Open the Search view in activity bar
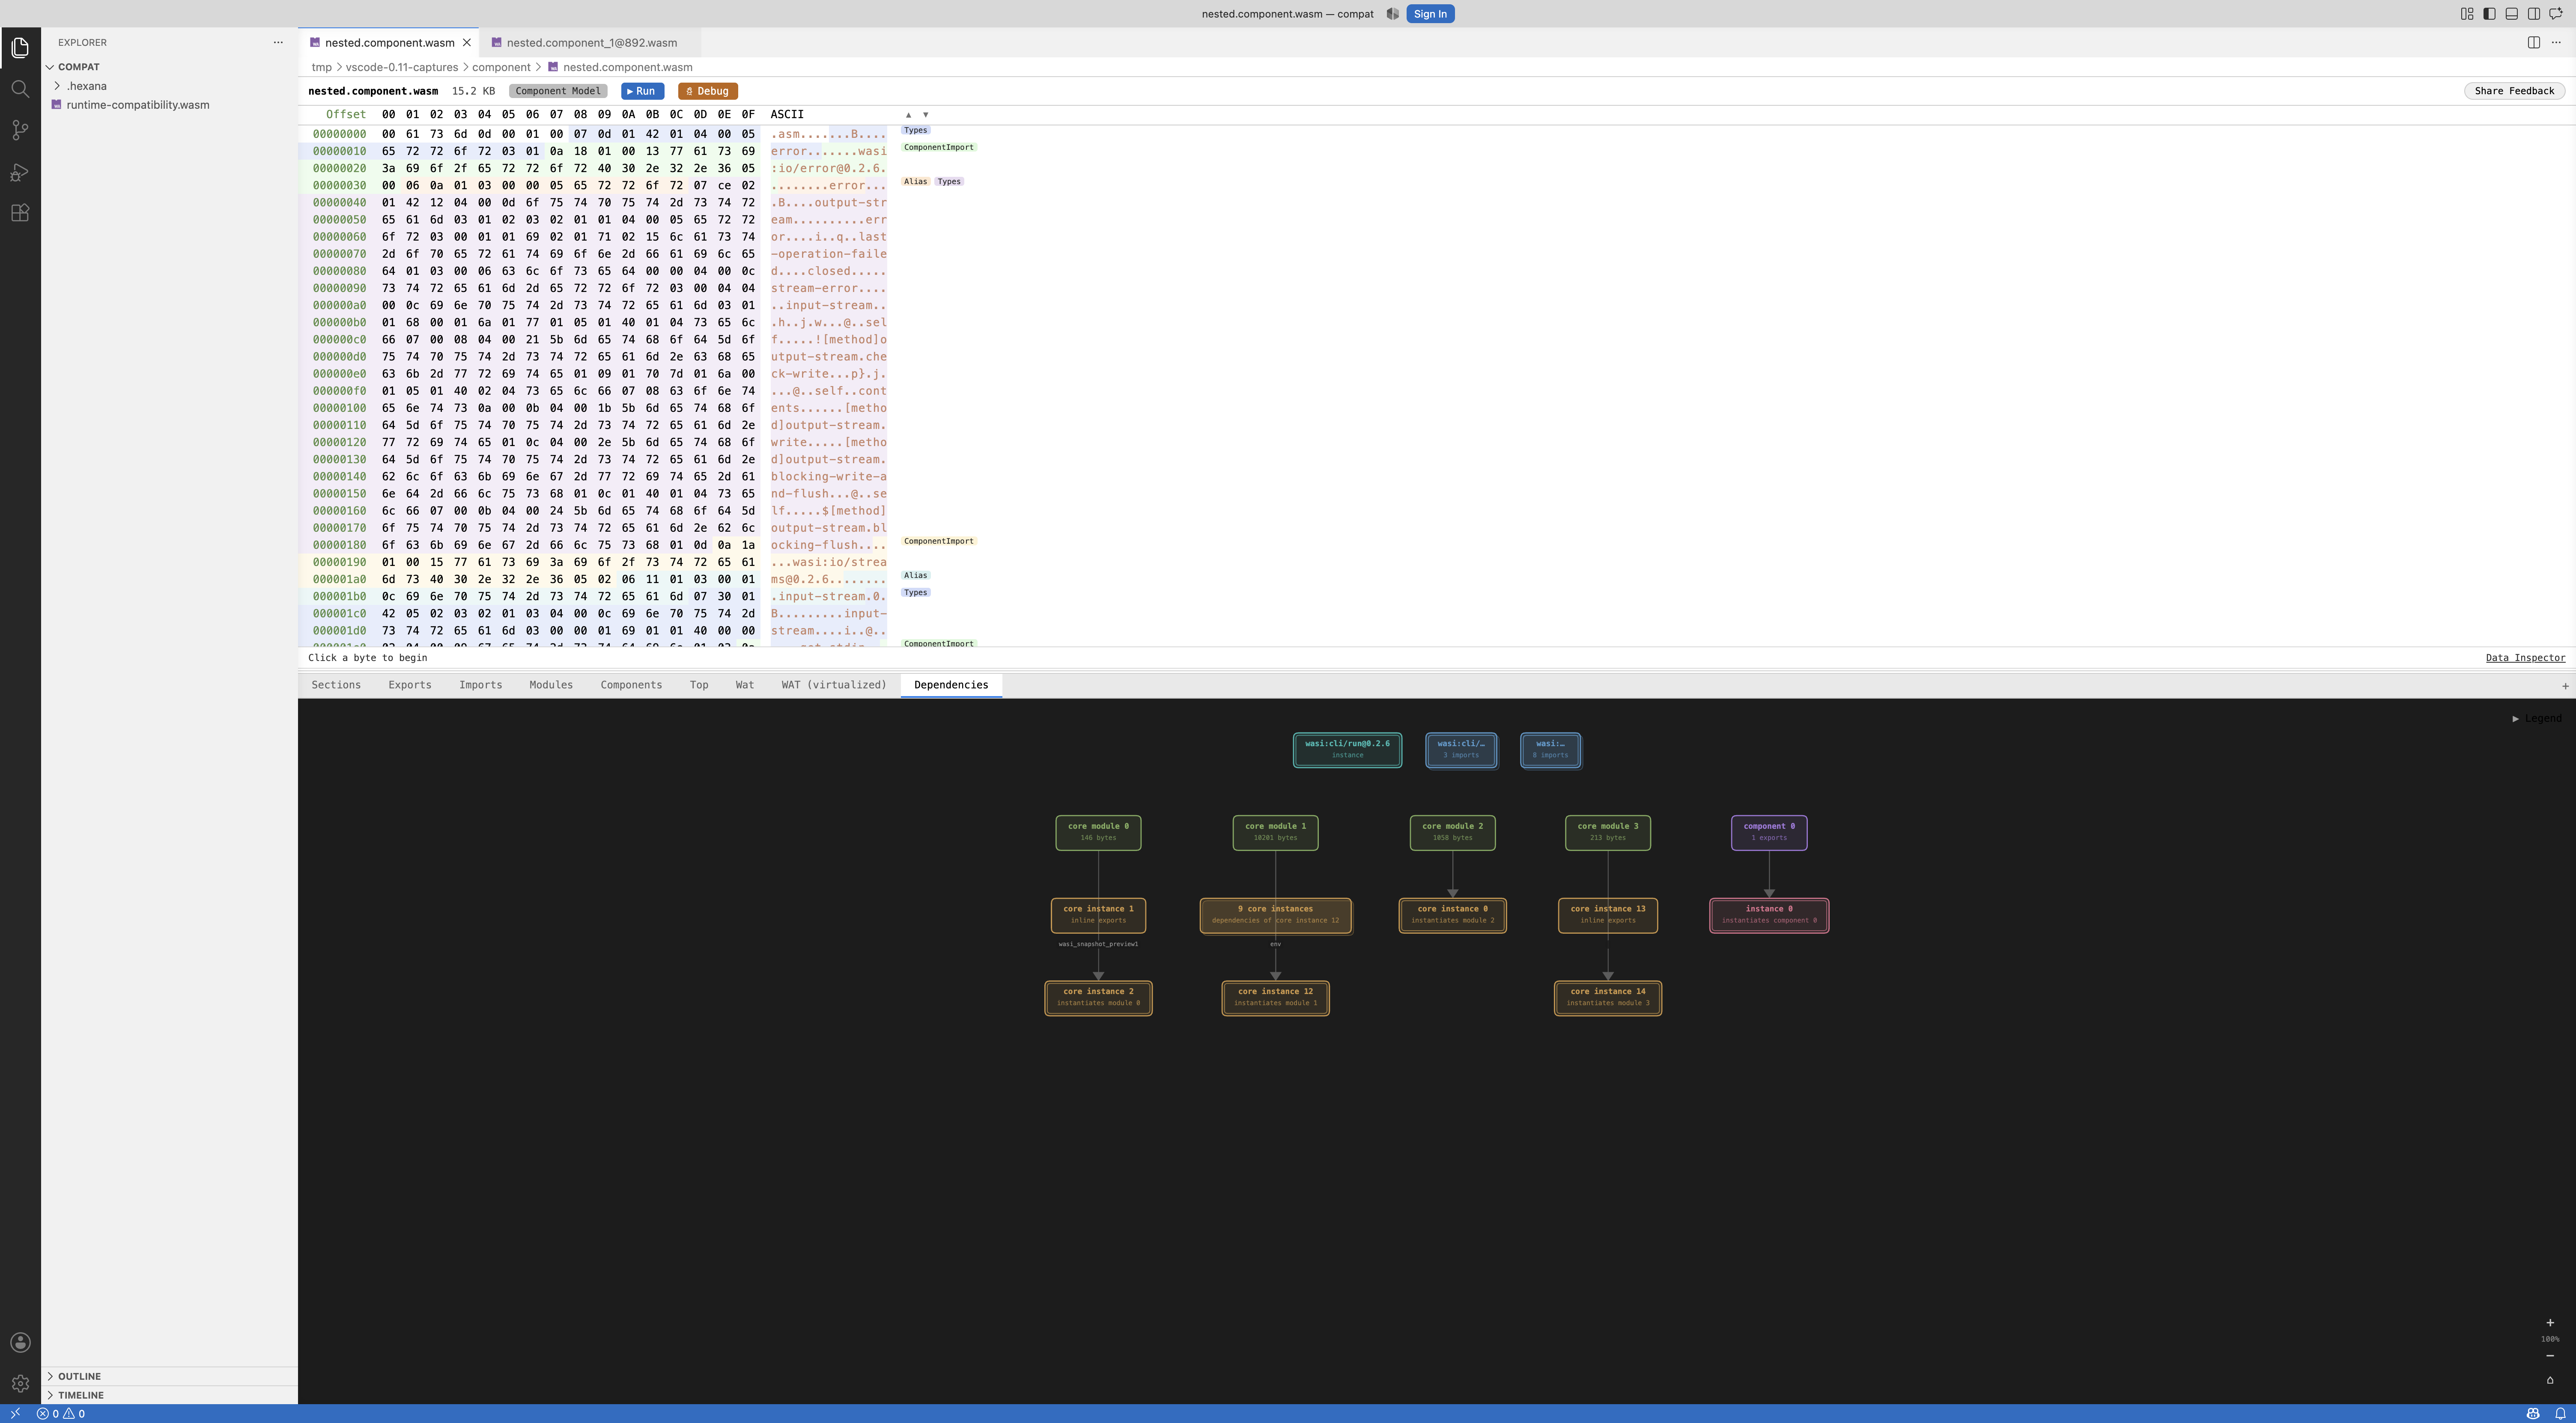Viewport: 2576px width, 1423px height. click(x=20, y=89)
